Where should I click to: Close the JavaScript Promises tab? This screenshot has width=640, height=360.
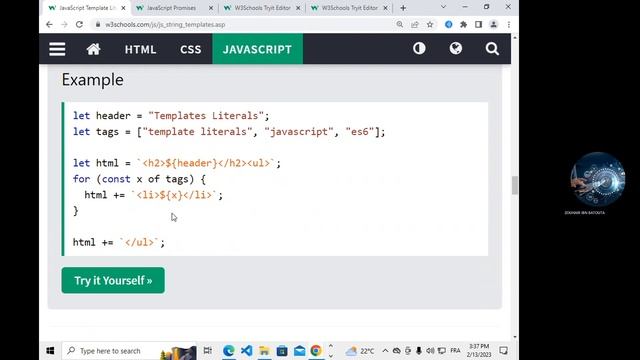point(211,8)
